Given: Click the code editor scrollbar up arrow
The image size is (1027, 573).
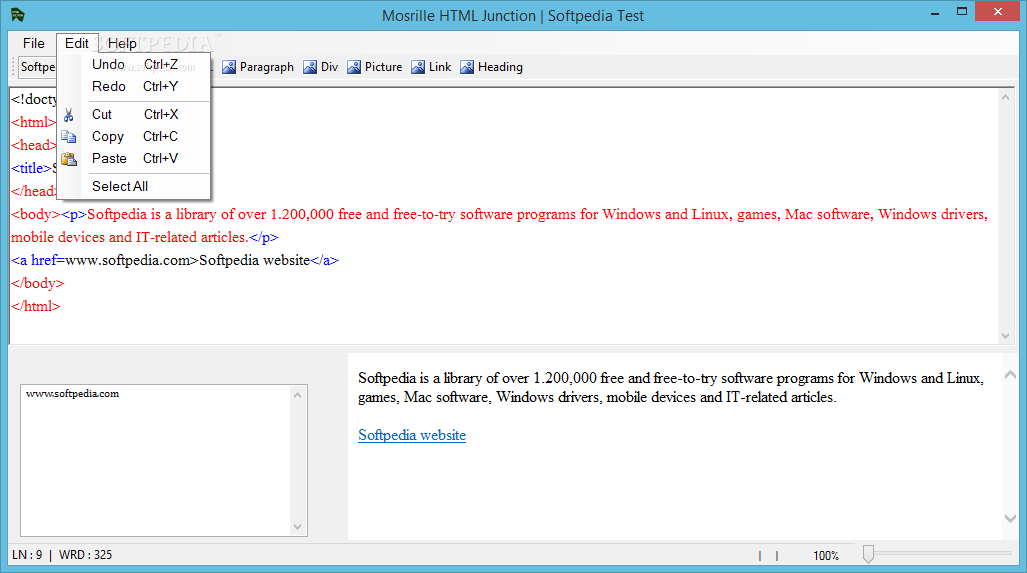Looking at the screenshot, I should 1005,97.
